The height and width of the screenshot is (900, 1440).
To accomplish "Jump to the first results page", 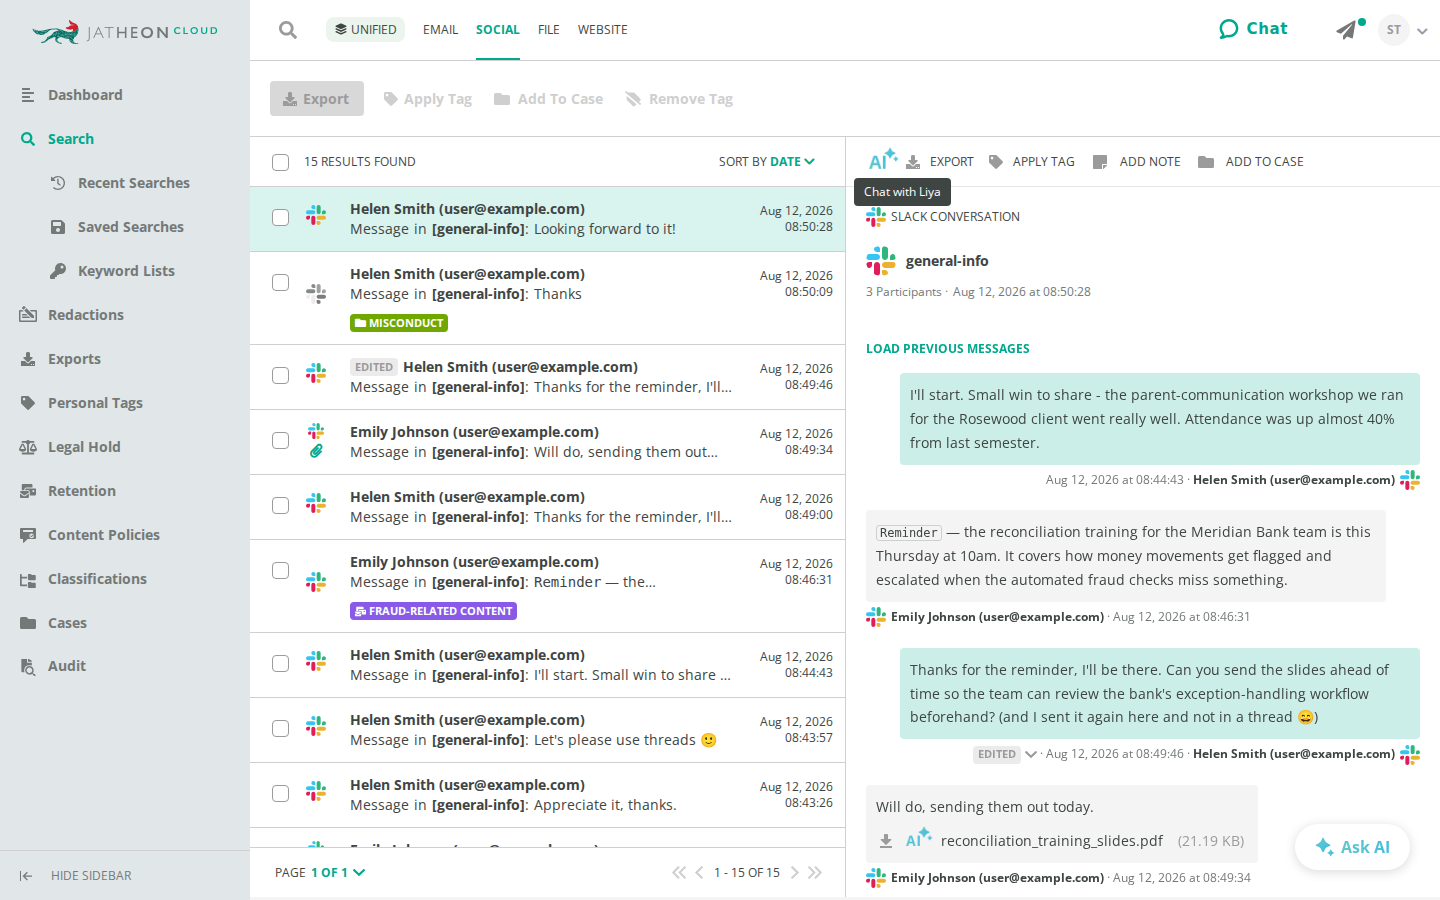I will (679, 873).
